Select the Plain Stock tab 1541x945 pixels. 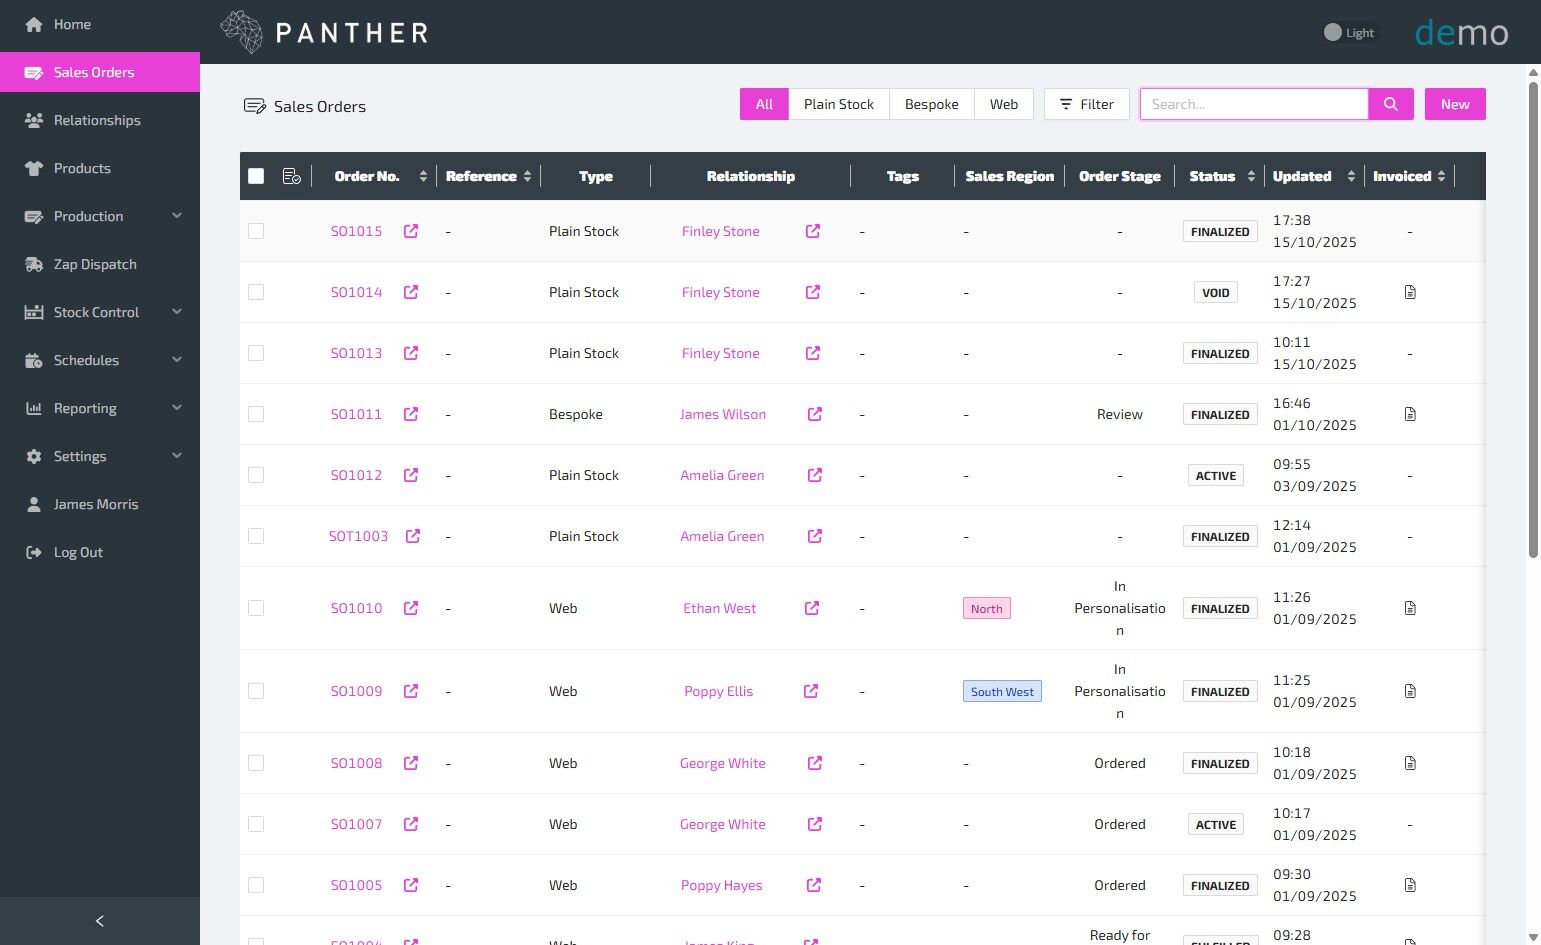pos(839,104)
